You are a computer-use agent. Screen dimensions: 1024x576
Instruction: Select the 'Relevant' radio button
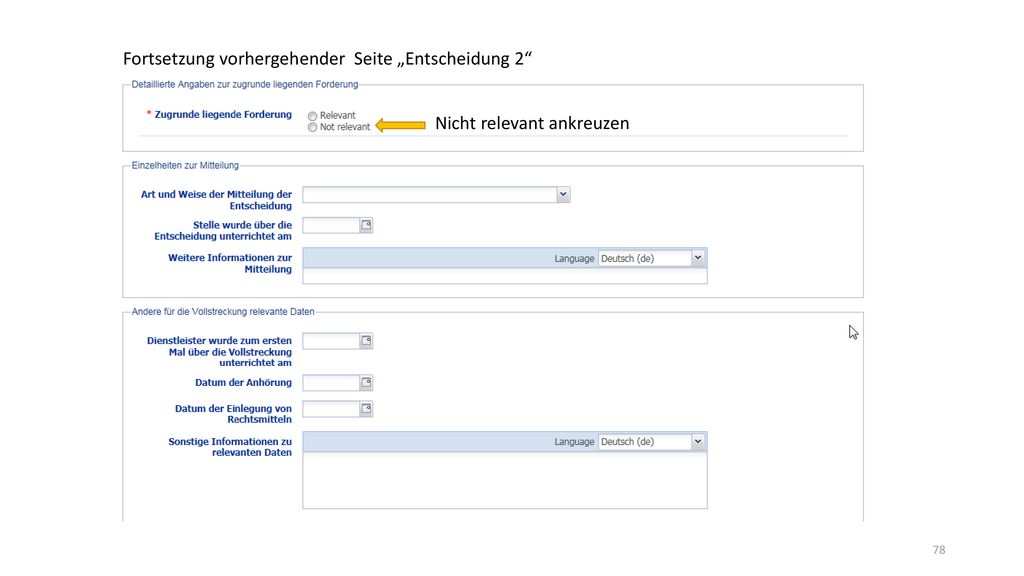(x=312, y=116)
